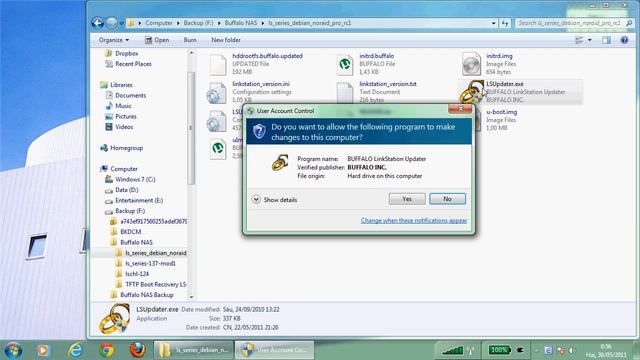Select Dropbox in navigation pane
The image size is (640, 360).
122,53
